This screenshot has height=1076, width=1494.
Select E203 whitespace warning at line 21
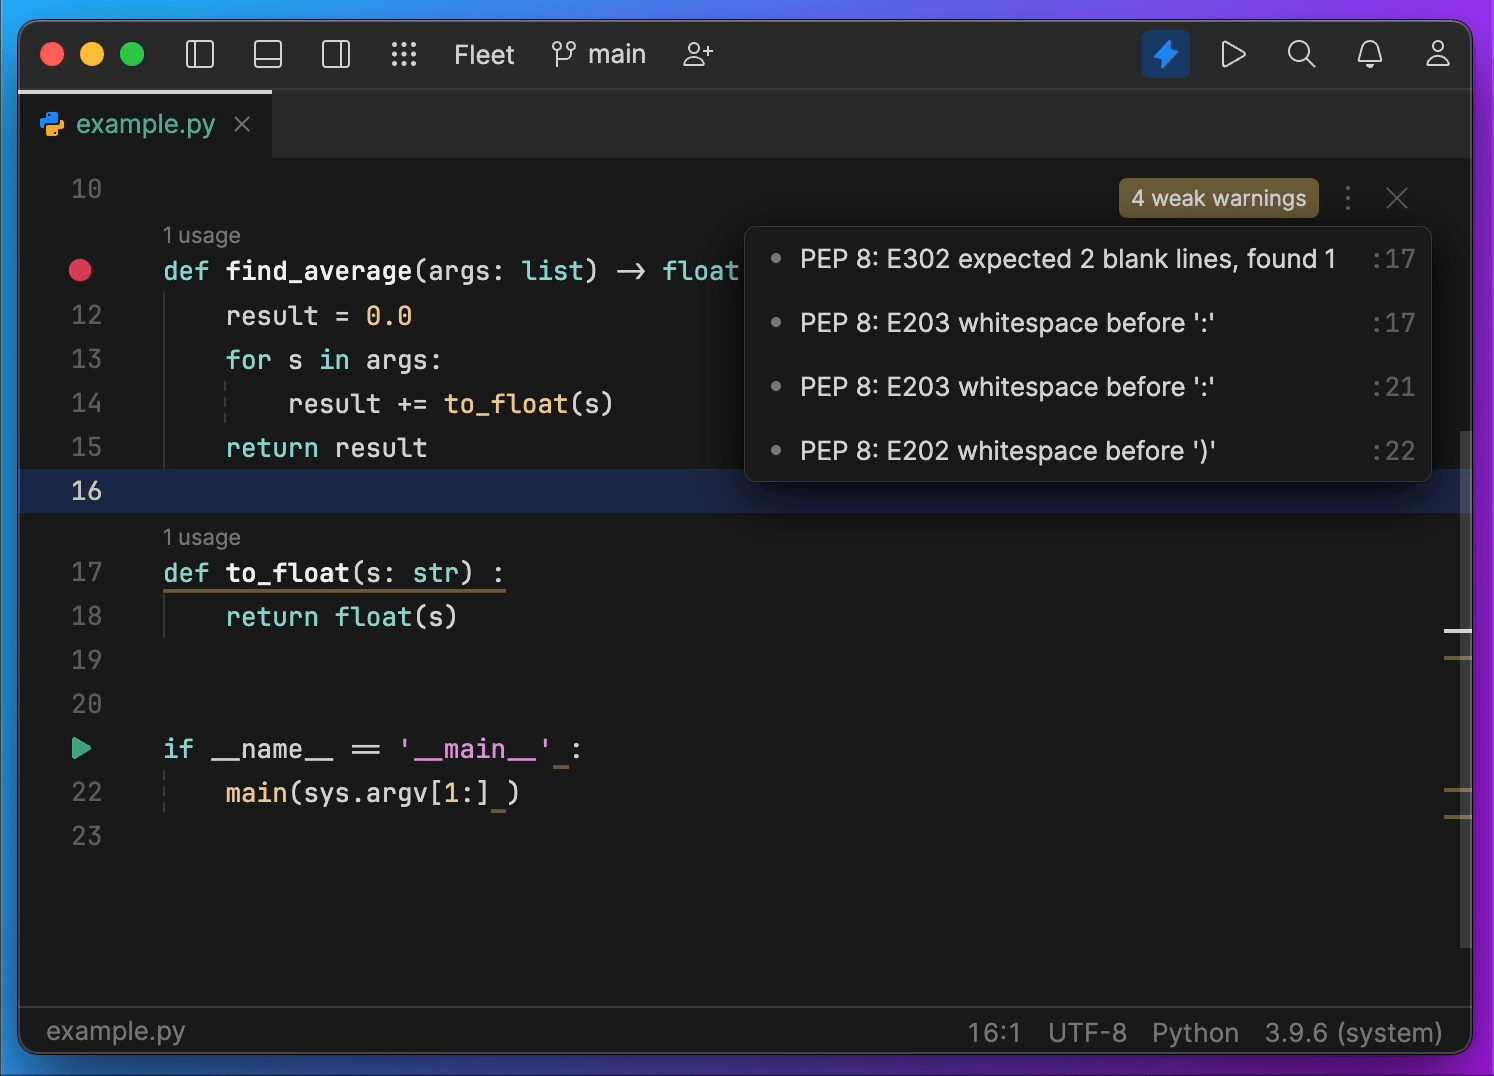coord(1088,387)
